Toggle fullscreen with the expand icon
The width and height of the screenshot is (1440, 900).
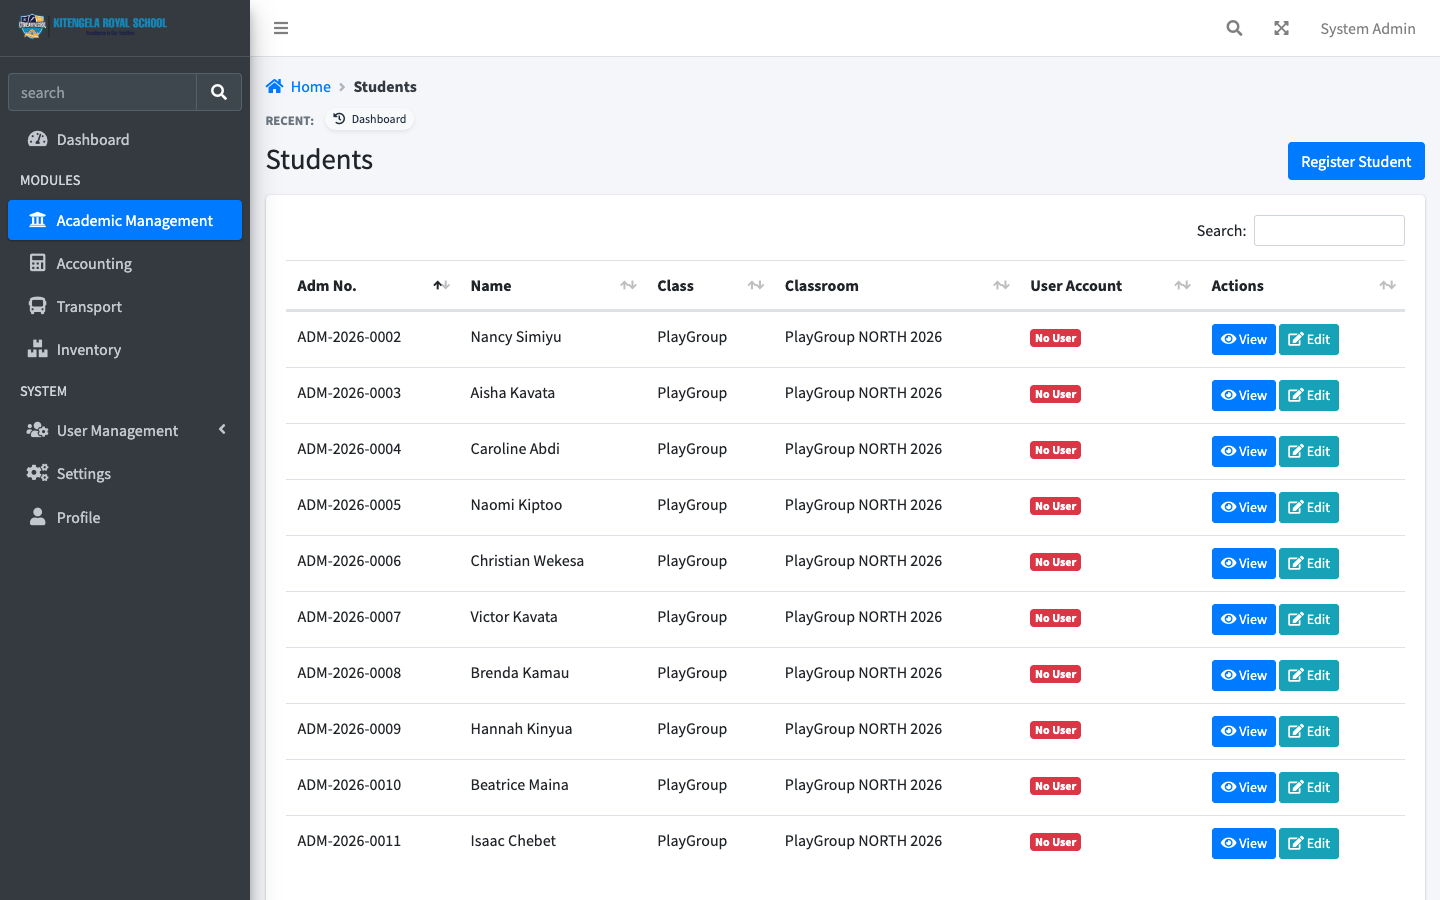(x=1281, y=28)
